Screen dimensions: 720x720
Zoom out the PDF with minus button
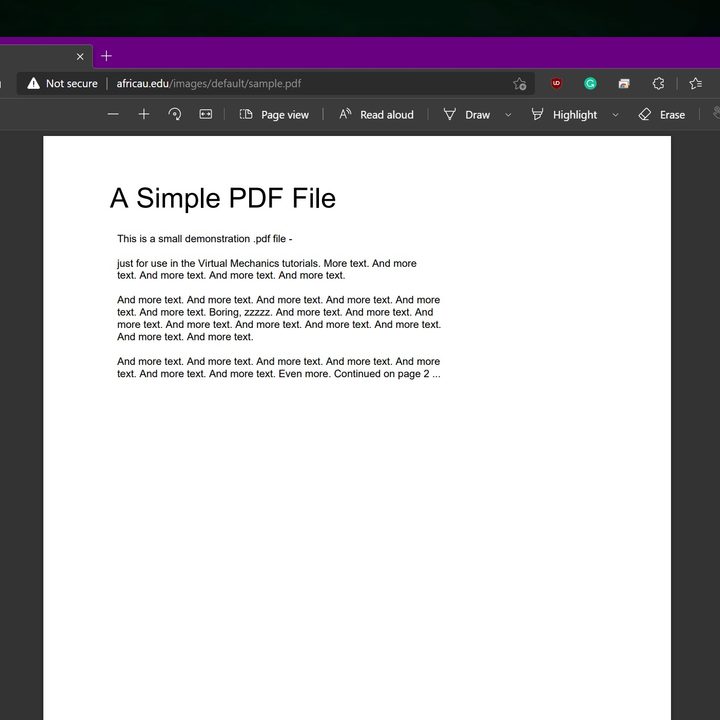[113, 114]
